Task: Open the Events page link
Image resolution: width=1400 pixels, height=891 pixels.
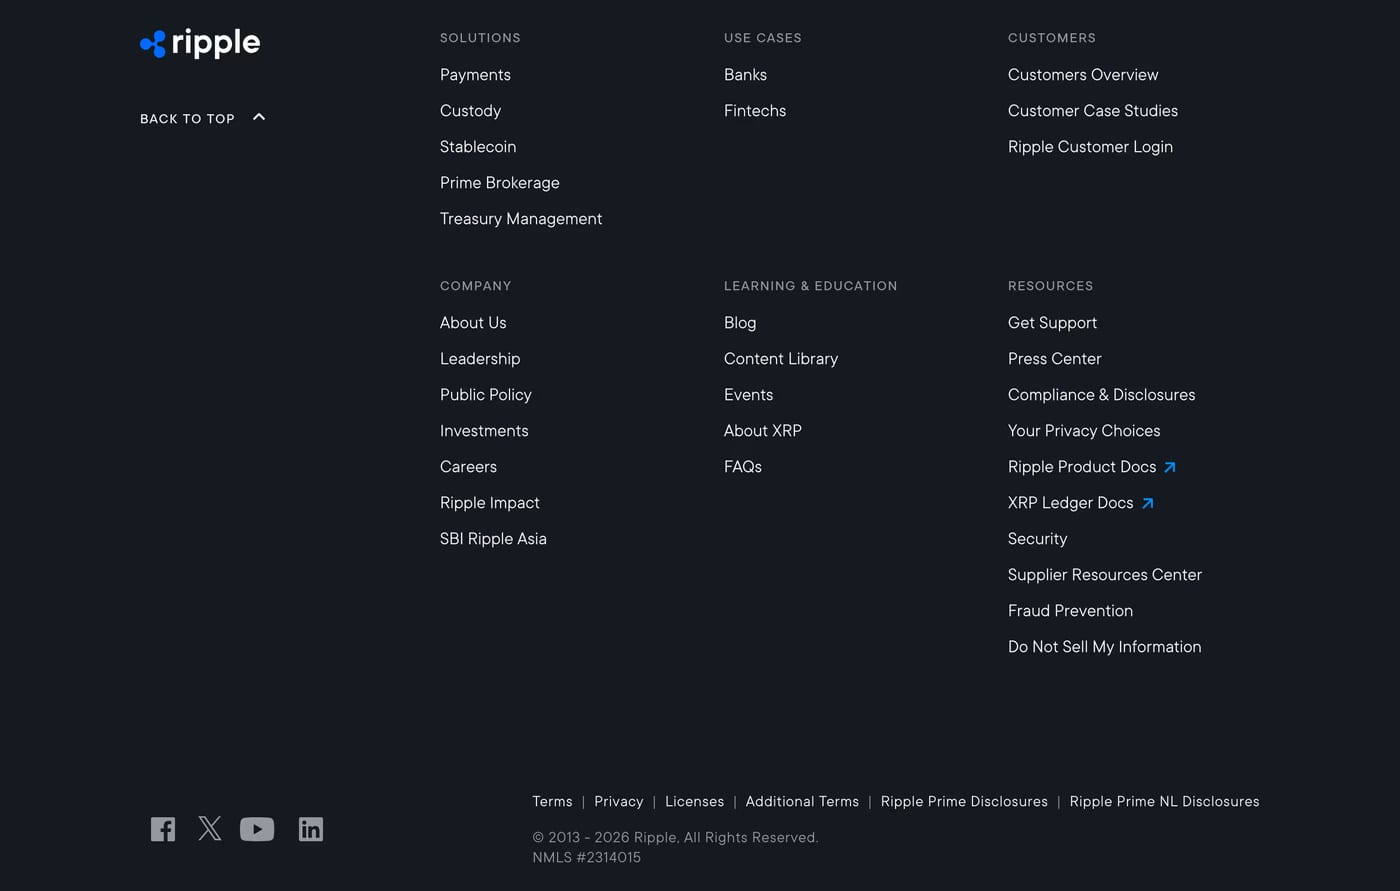Action: pyautogui.click(x=748, y=395)
